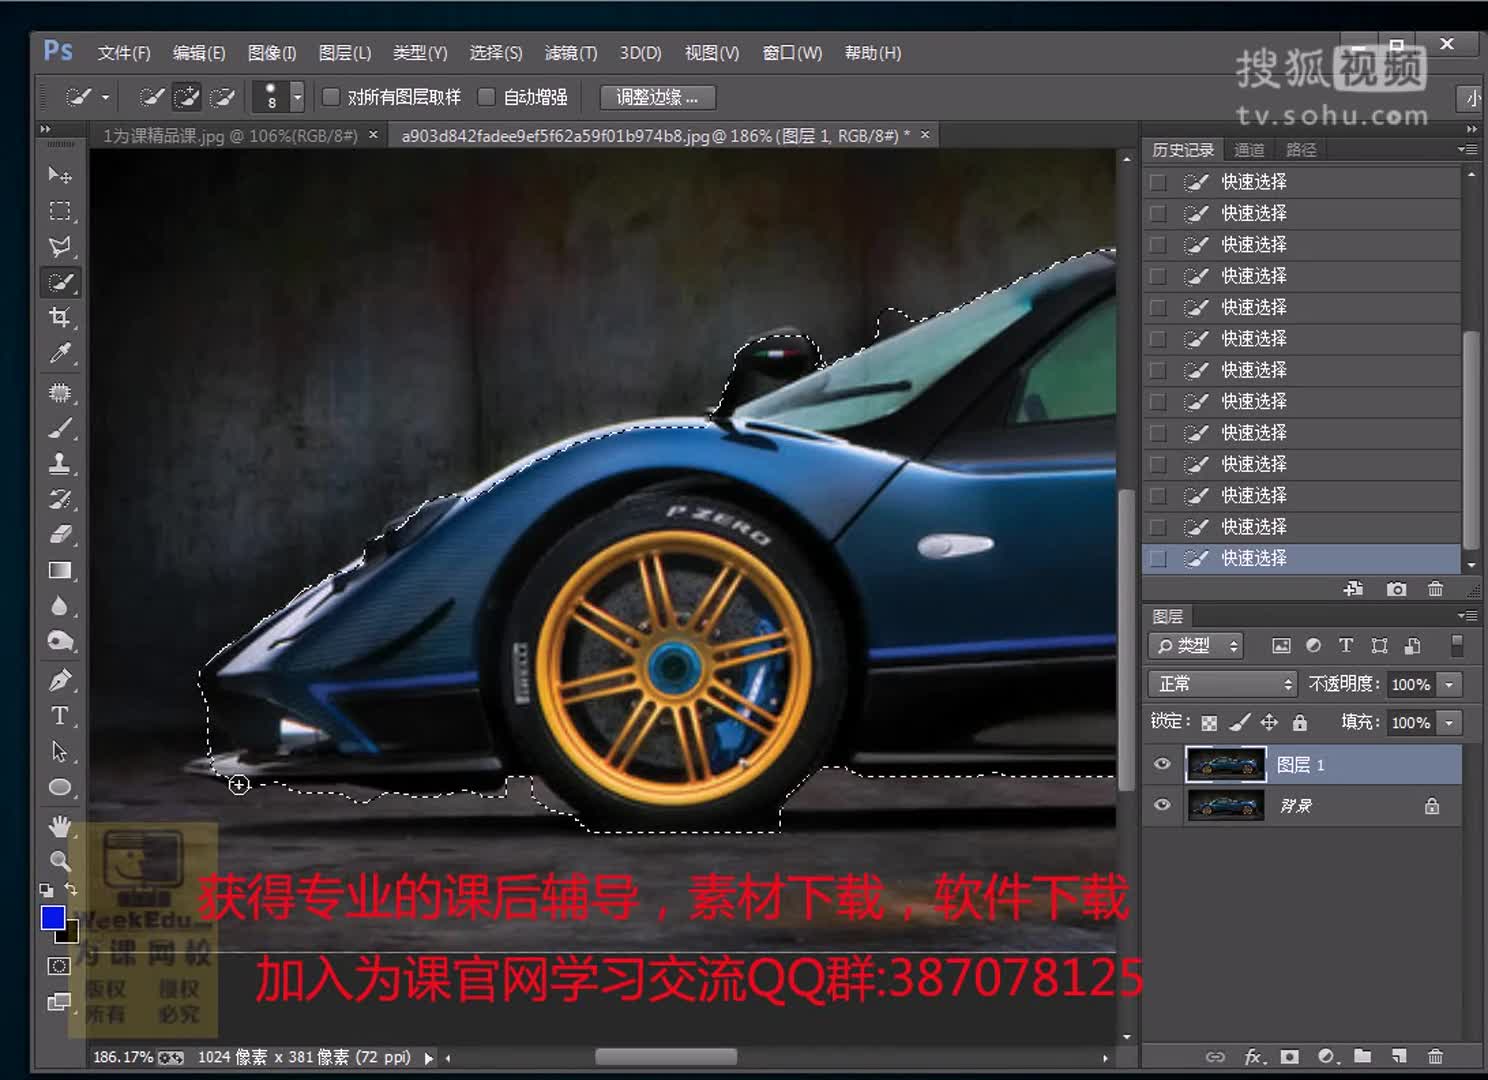This screenshot has width=1488, height=1080.
Task: Open the tool preset picker arrow
Action: tap(105, 98)
